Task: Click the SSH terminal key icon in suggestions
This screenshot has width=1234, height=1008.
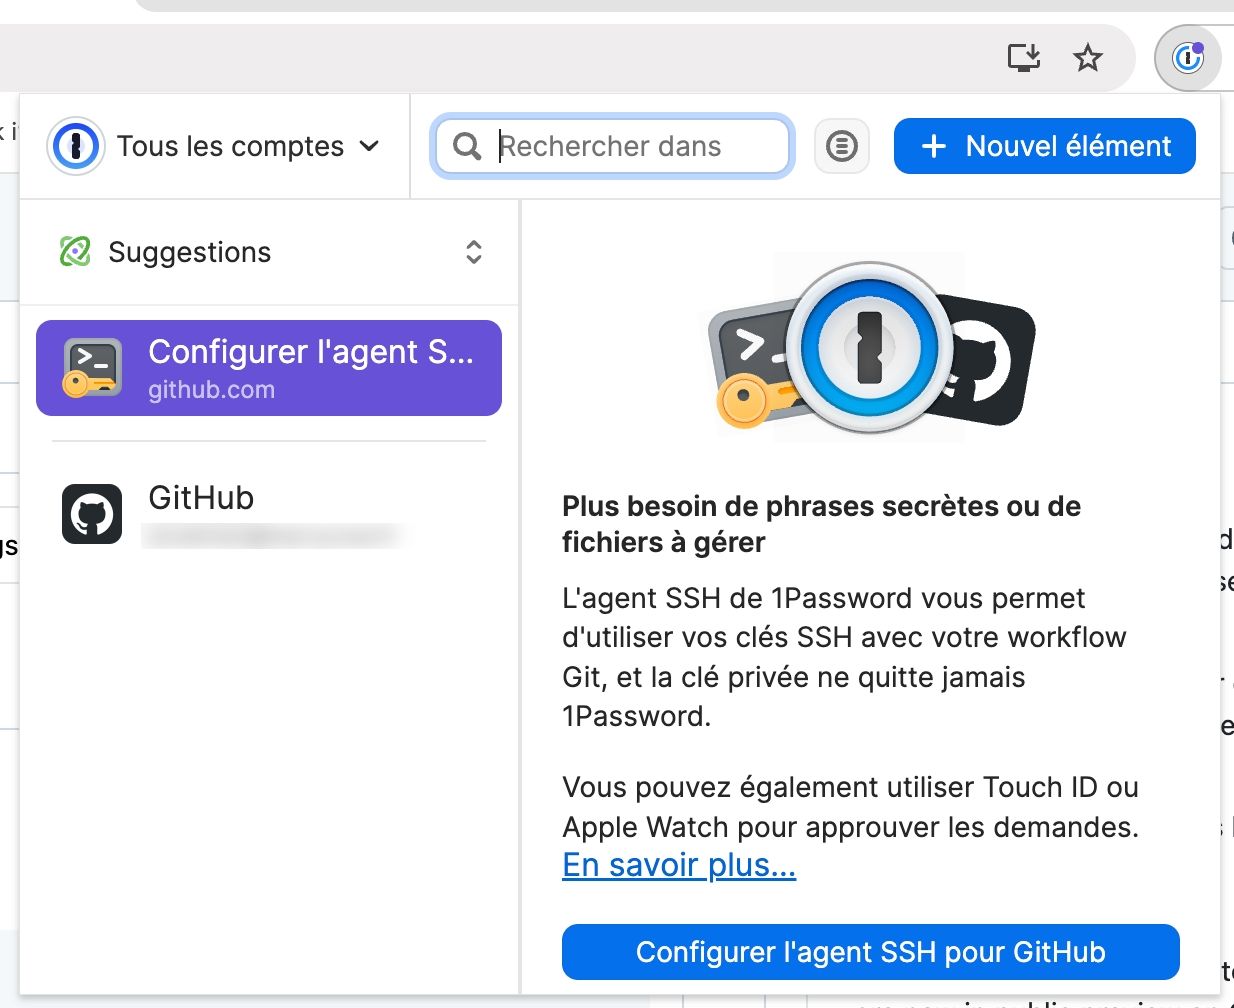Action: [92, 368]
